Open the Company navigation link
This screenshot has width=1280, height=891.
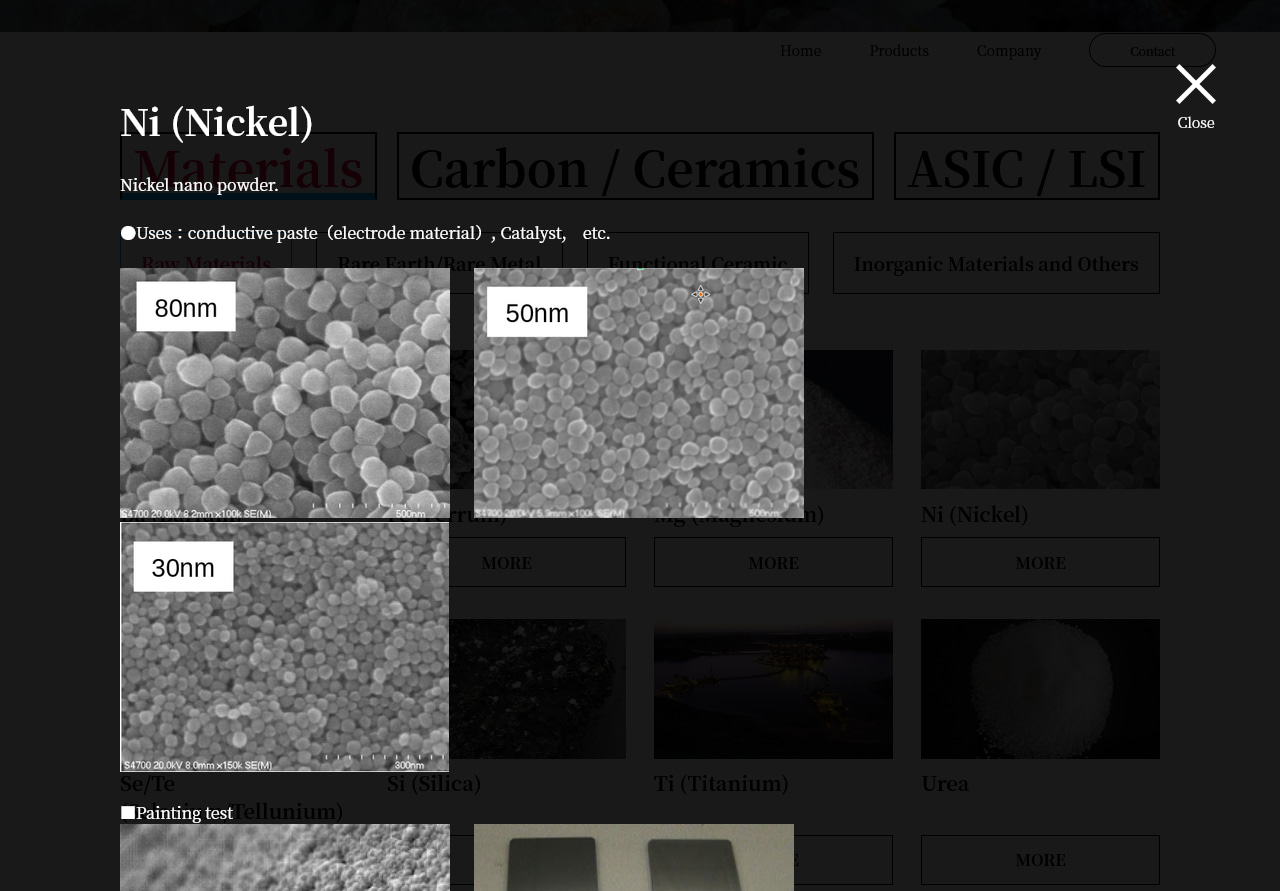pyautogui.click(x=1009, y=51)
